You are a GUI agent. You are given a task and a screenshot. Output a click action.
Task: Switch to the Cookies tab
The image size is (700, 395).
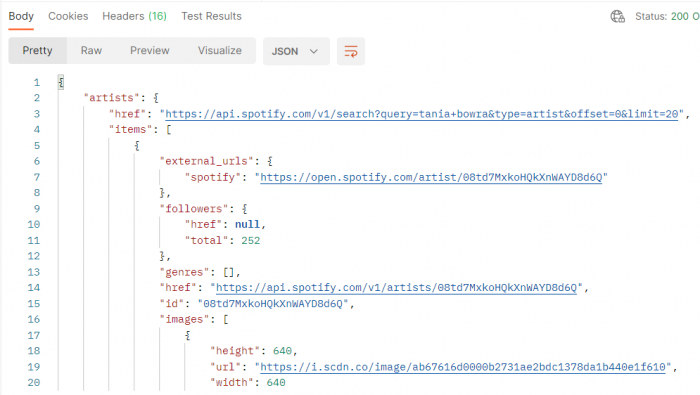pyautogui.click(x=68, y=16)
